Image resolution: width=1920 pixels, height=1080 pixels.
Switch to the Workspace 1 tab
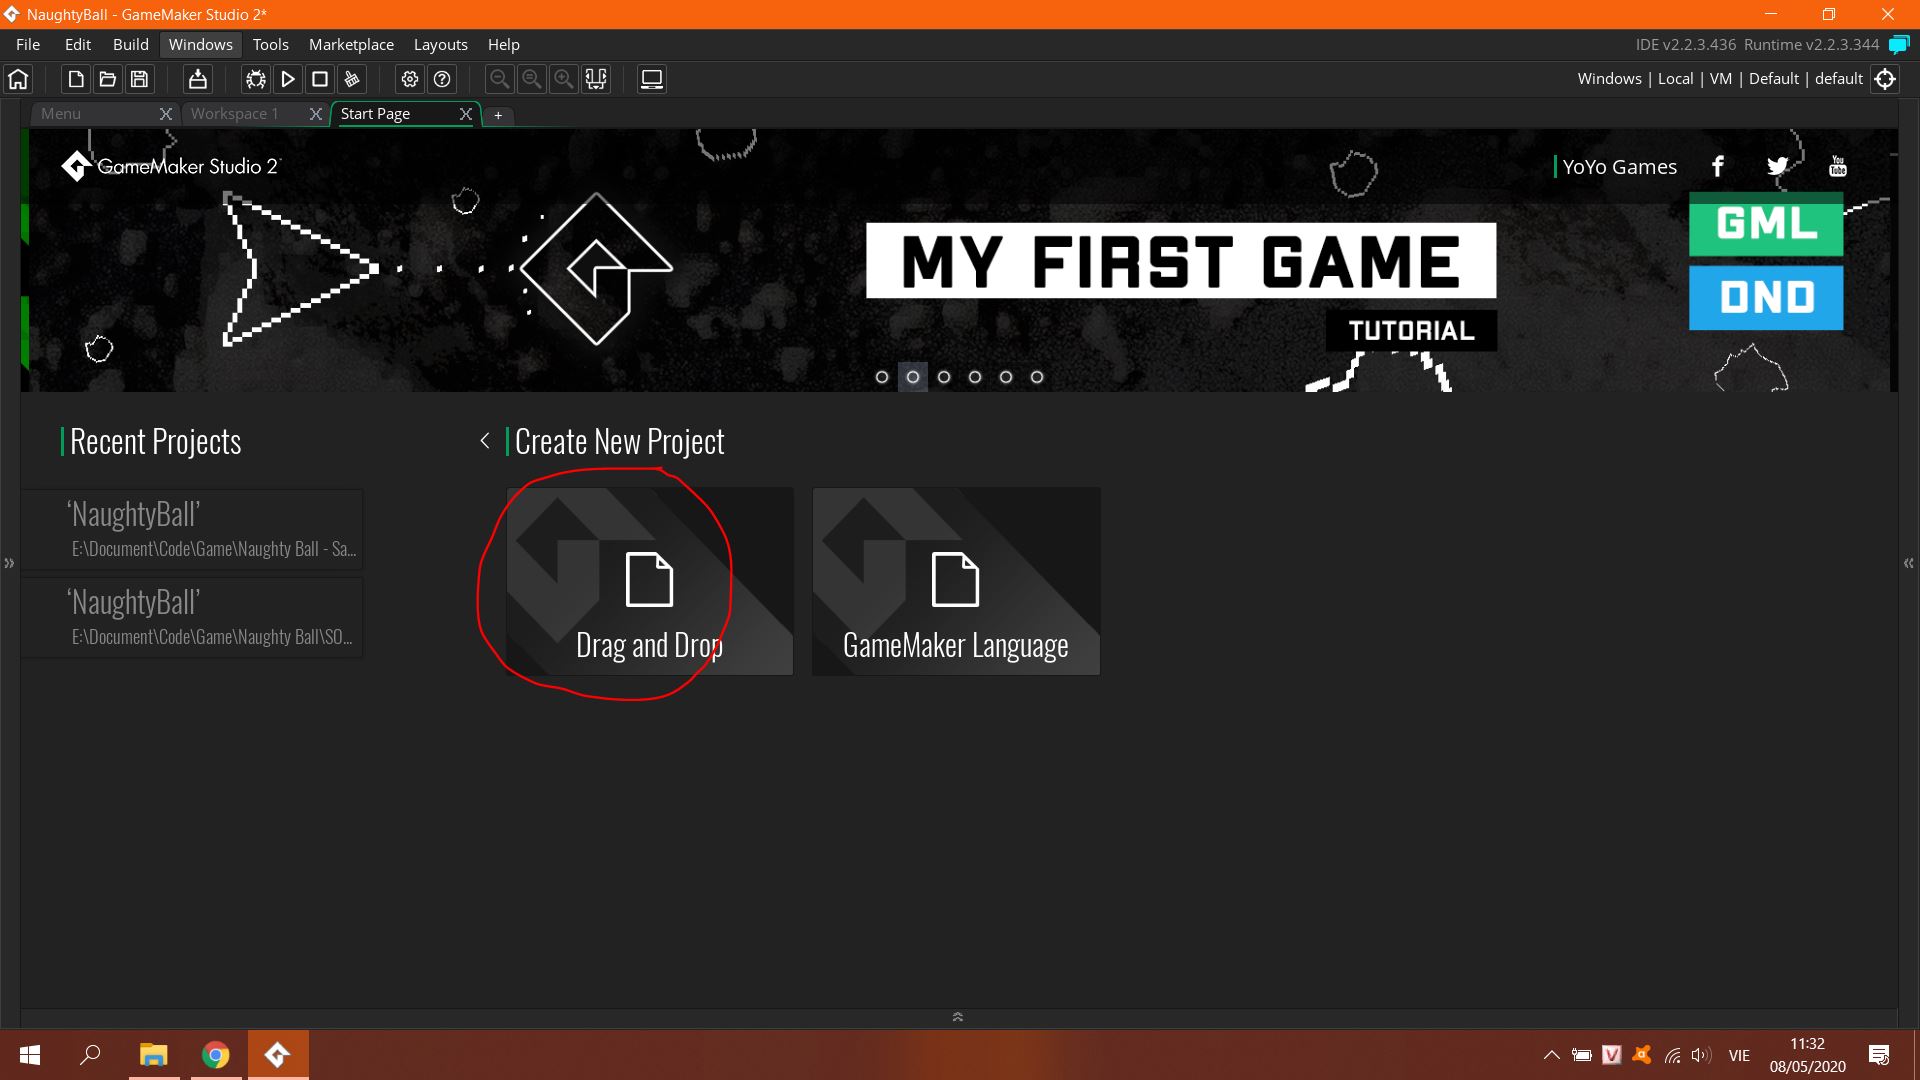point(236,113)
